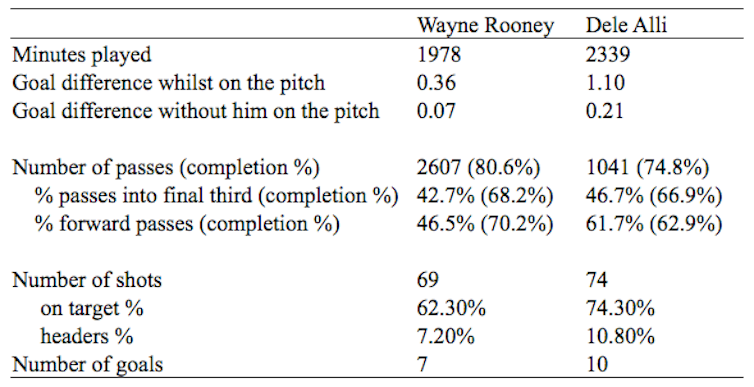The width and height of the screenshot is (754, 387).
Task: Select the Dele Alli column header
Action: [x=626, y=25]
